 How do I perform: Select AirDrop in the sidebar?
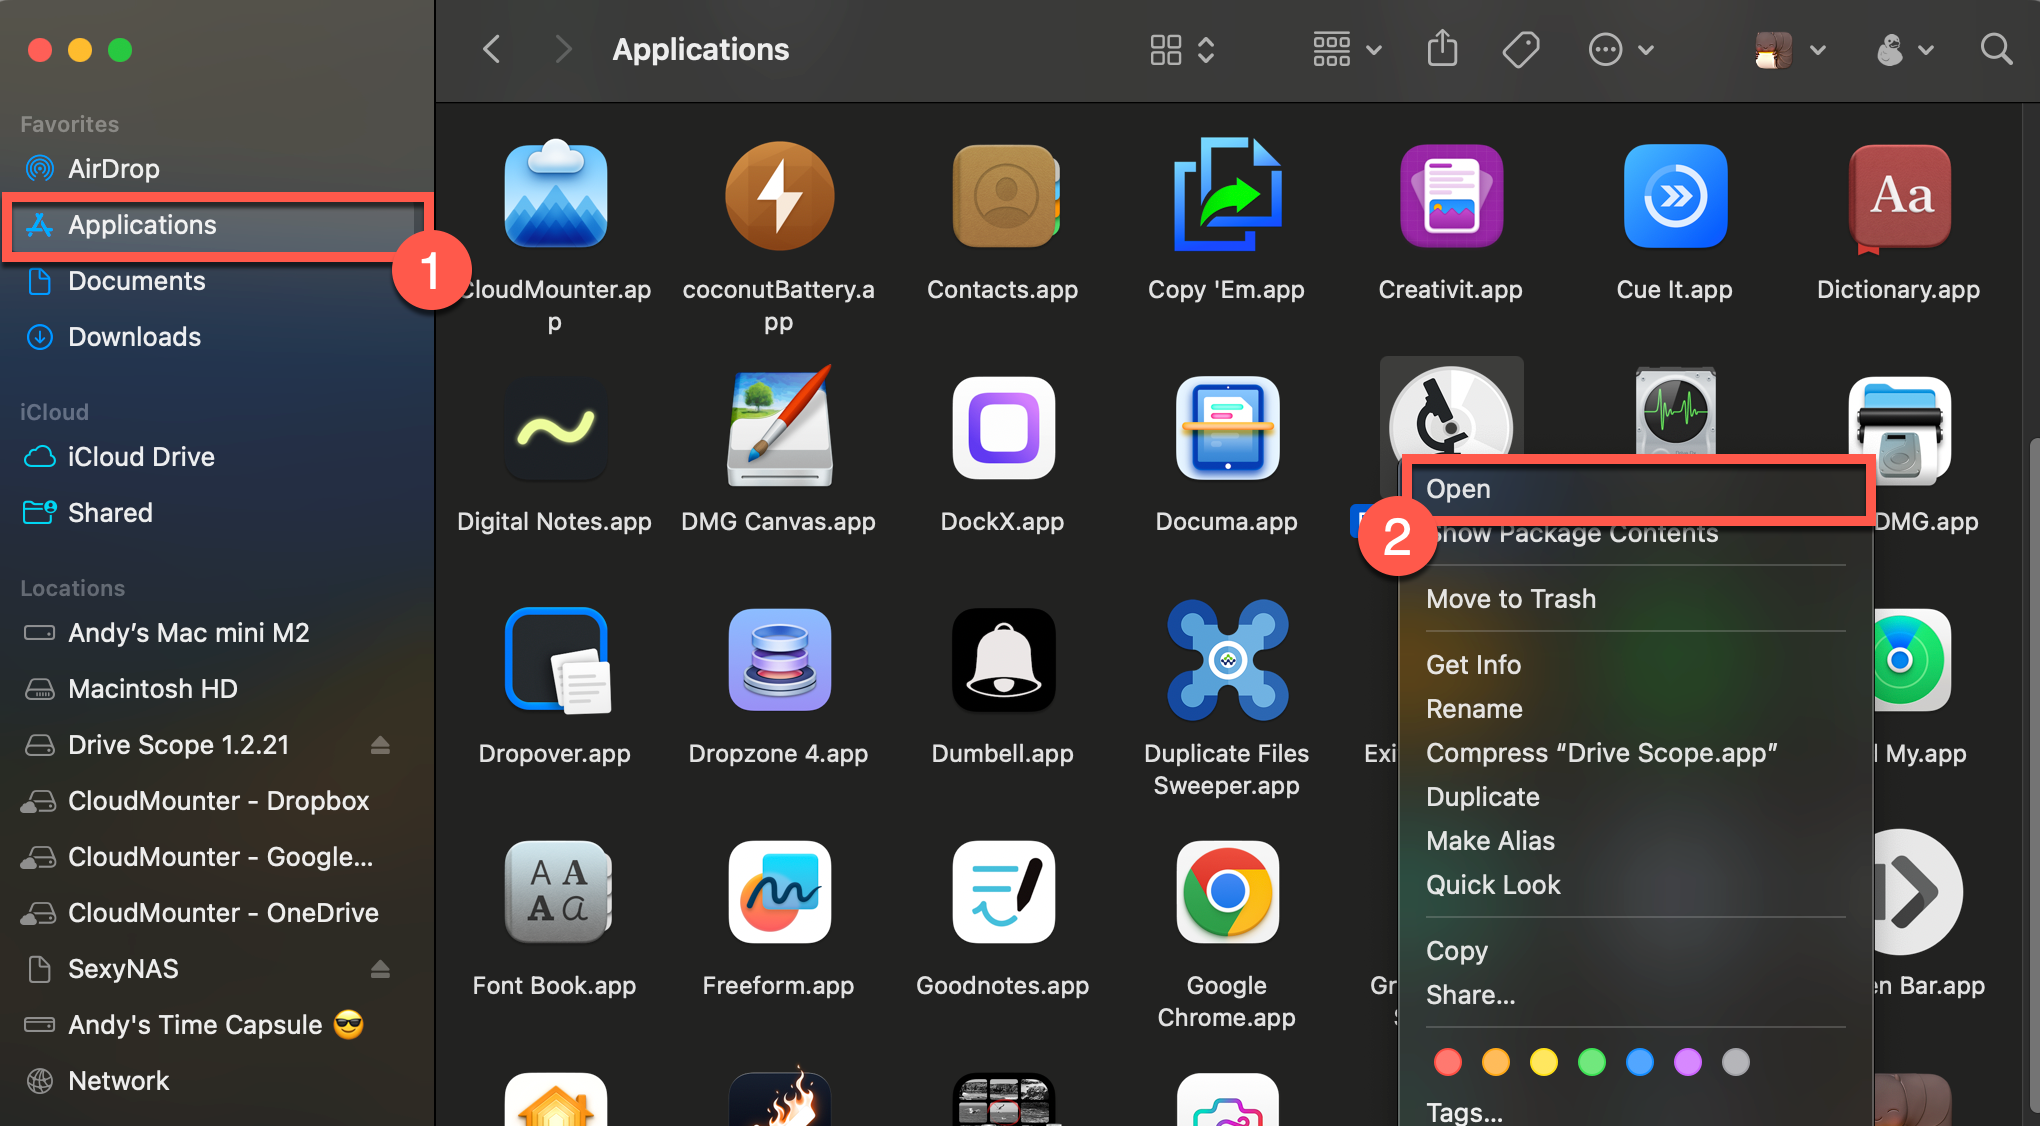113,168
